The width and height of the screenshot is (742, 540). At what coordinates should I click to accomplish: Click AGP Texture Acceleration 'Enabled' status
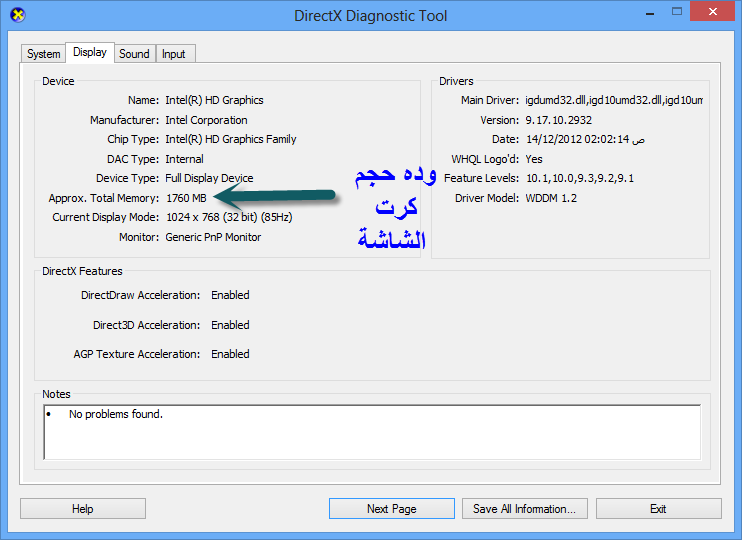tap(230, 354)
